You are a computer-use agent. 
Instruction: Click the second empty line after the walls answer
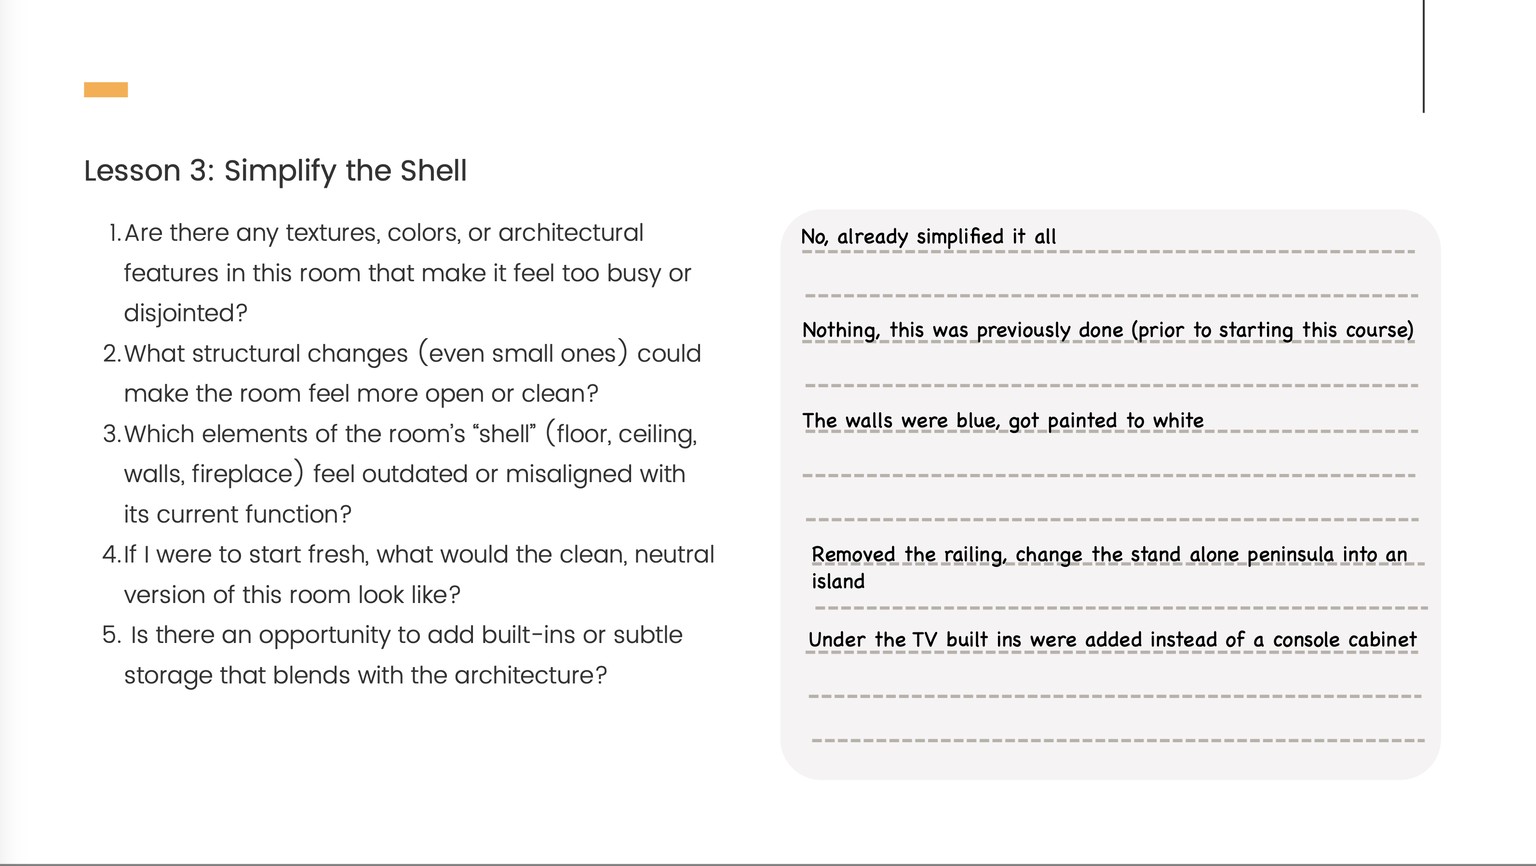pyautogui.click(x=1111, y=519)
